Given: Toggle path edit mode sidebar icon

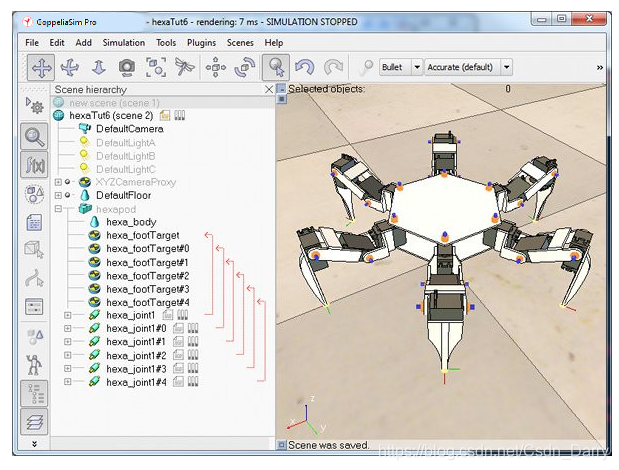Looking at the screenshot, I should coord(34,278).
